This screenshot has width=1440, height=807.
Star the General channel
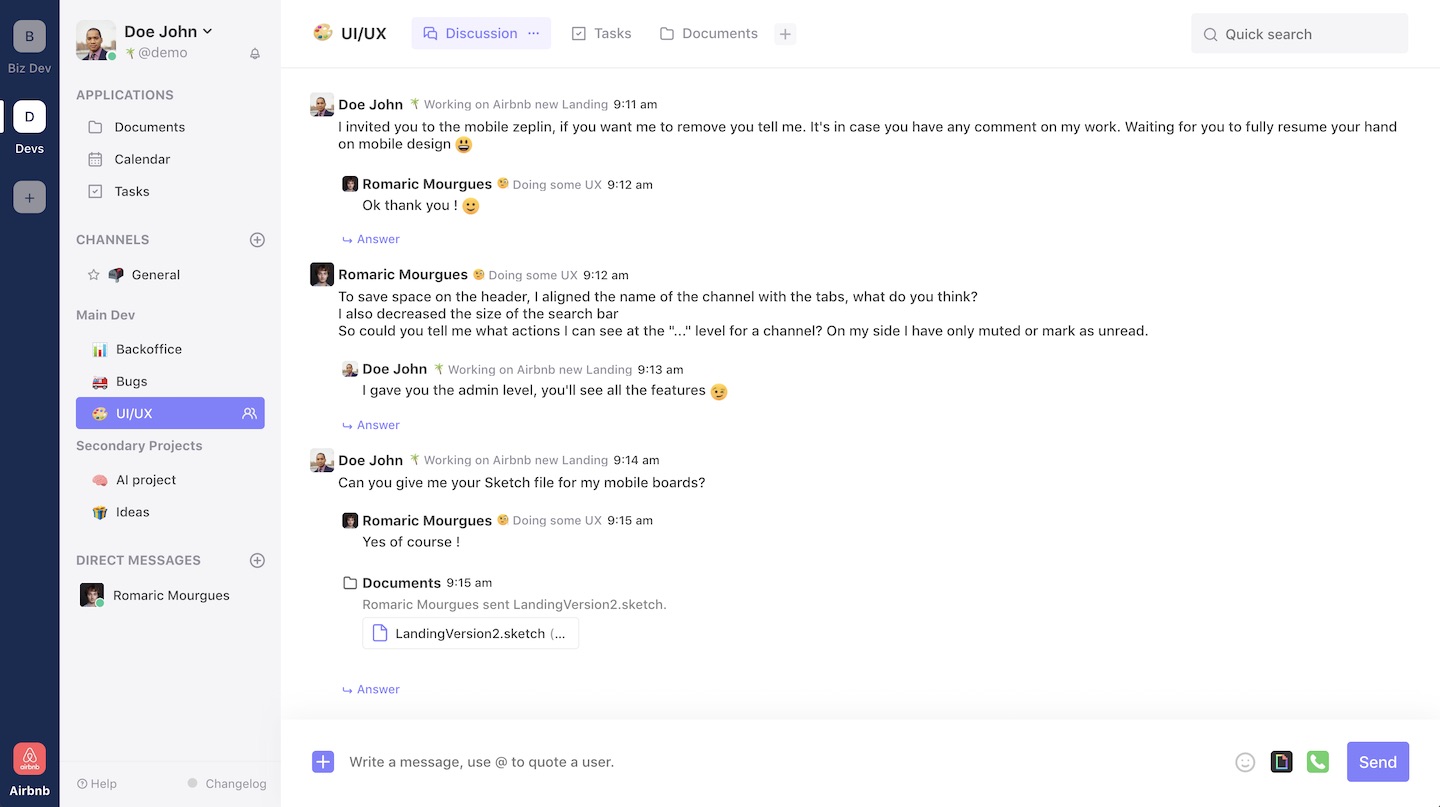pyautogui.click(x=94, y=275)
